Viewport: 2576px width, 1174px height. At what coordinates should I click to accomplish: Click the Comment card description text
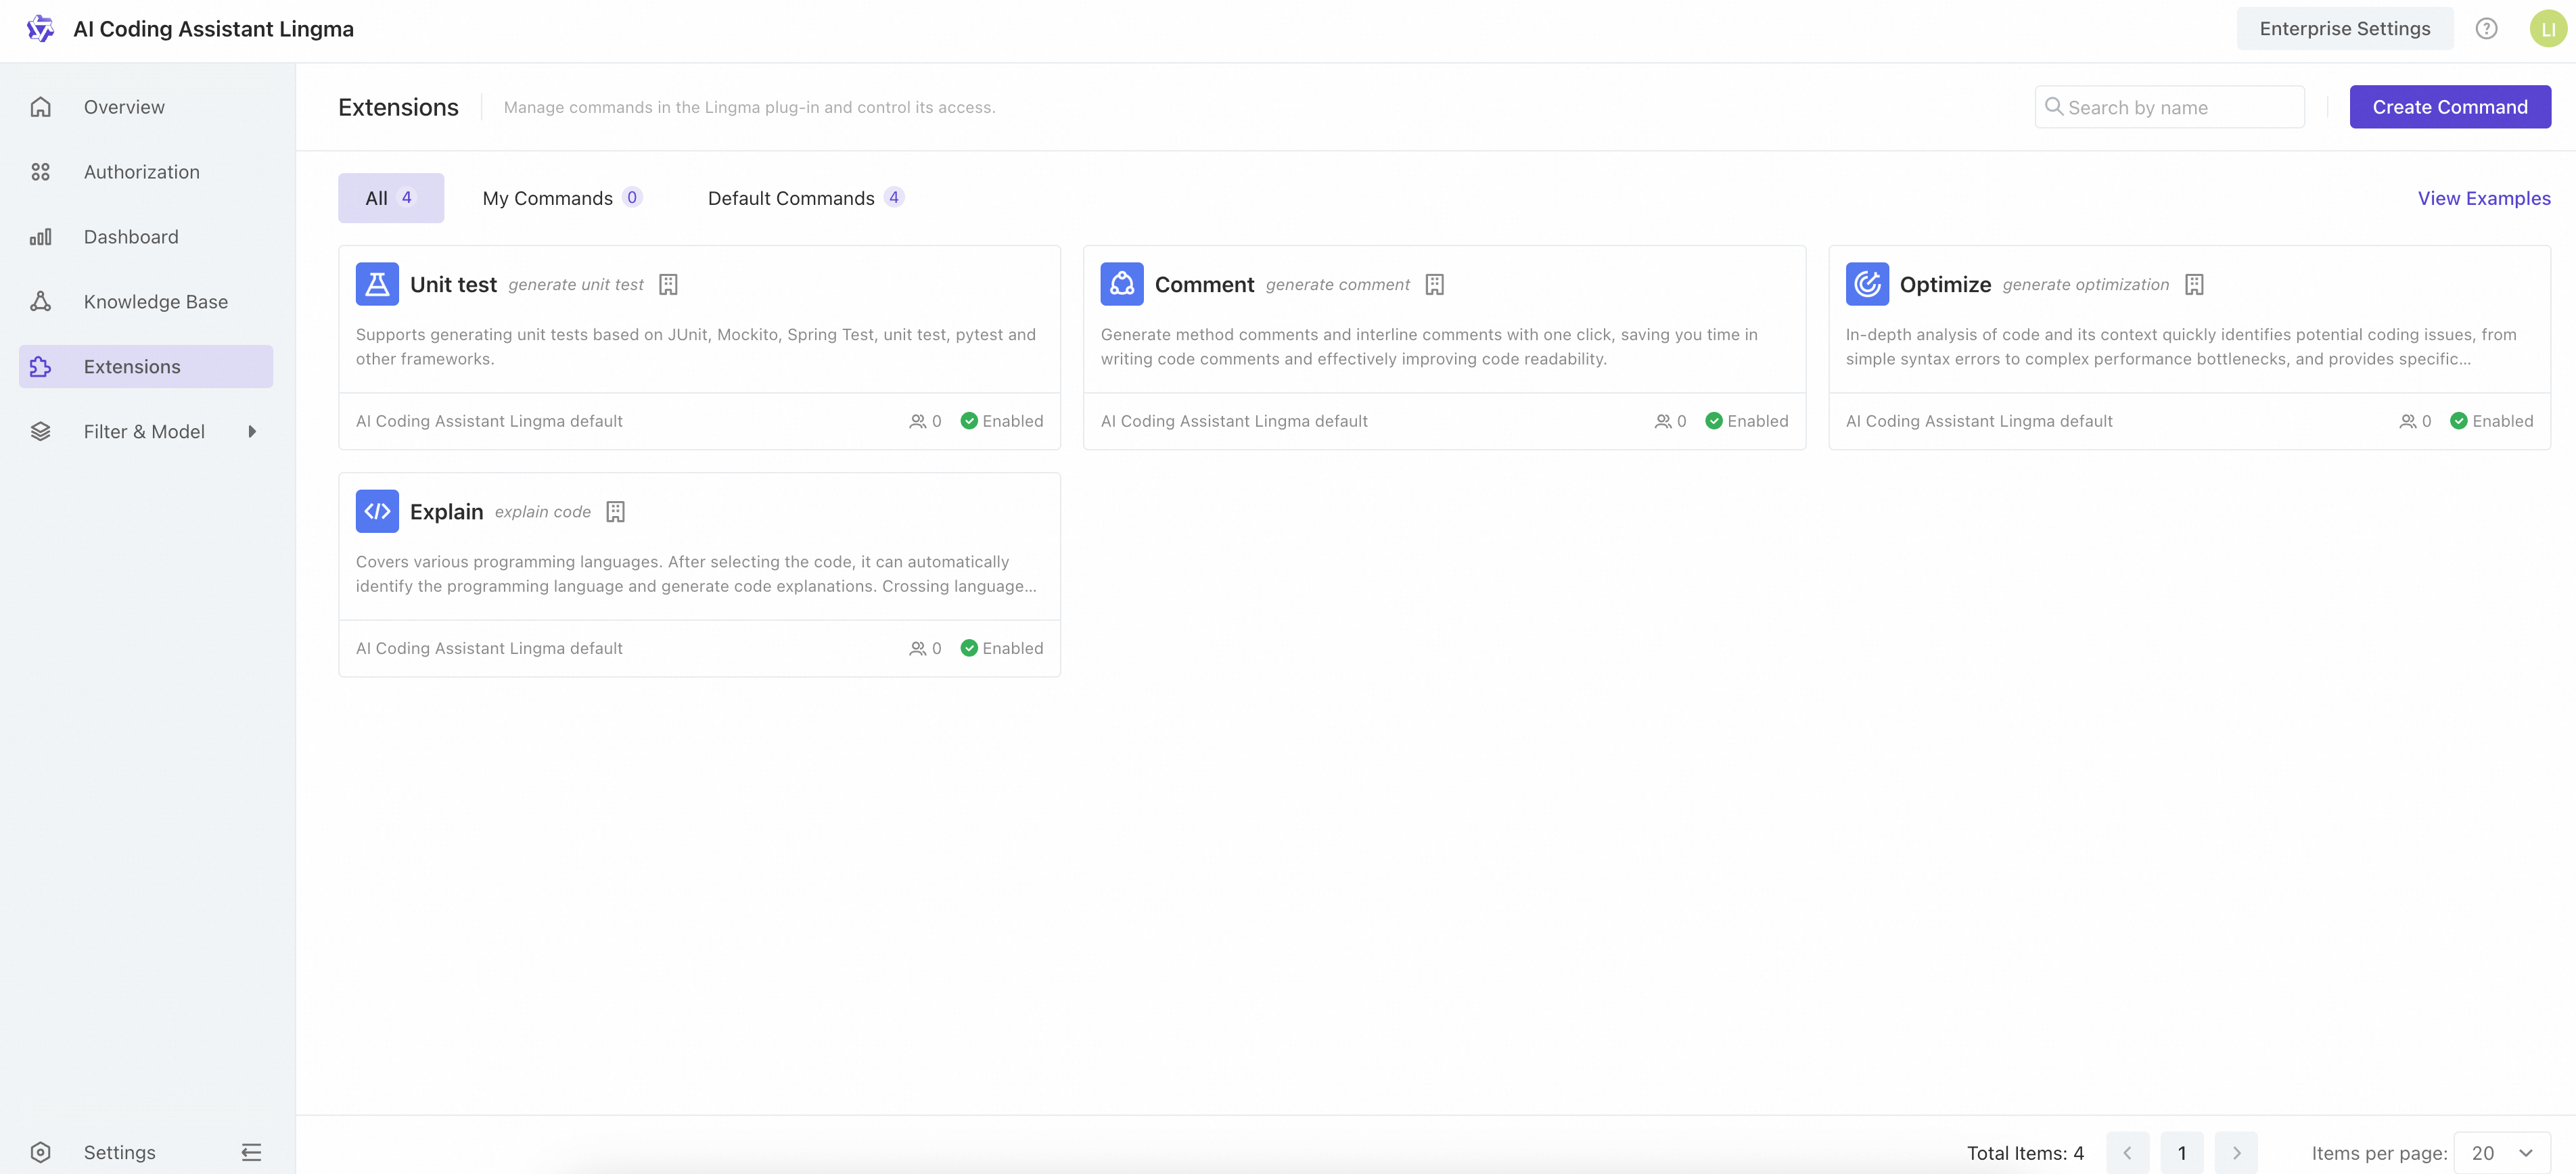tap(1429, 347)
